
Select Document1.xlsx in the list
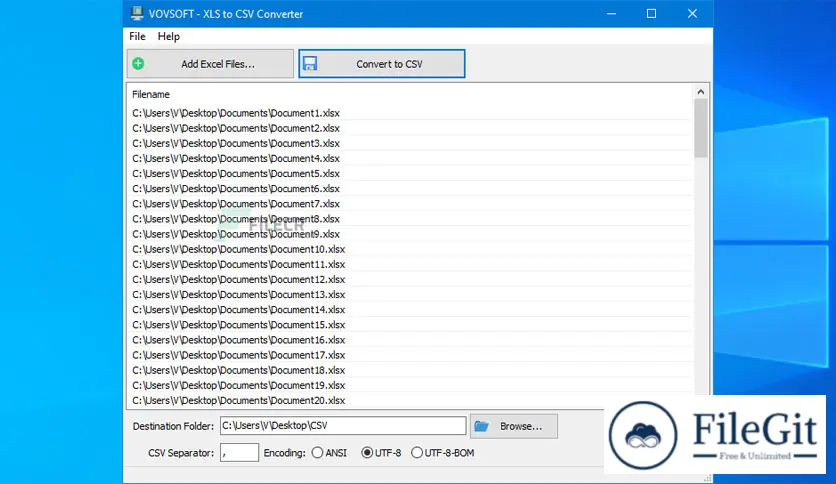pyautogui.click(x=236, y=113)
